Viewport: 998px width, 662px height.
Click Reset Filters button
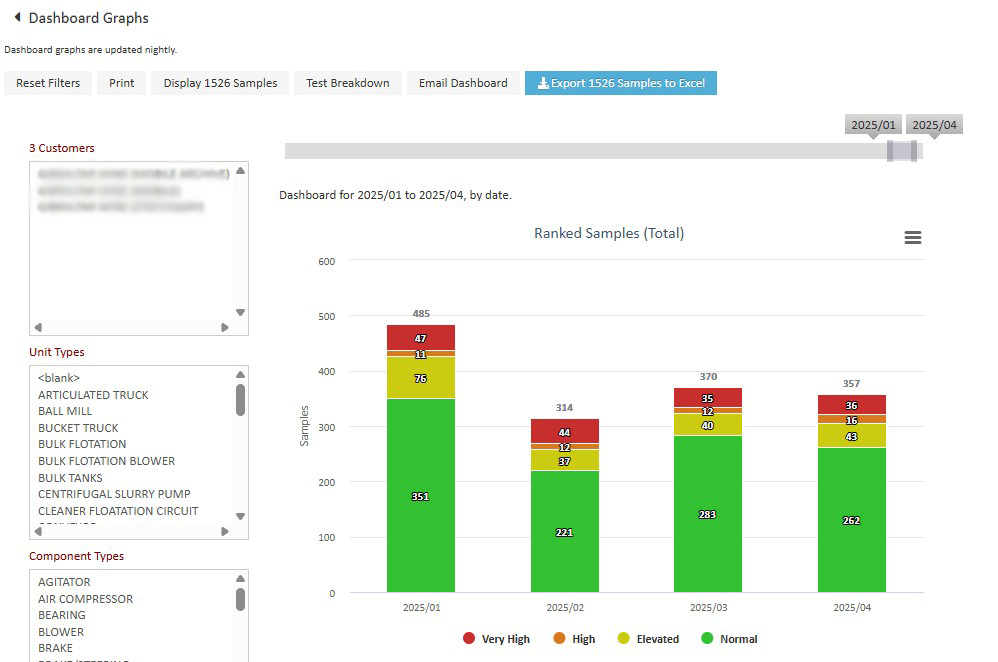coord(48,83)
